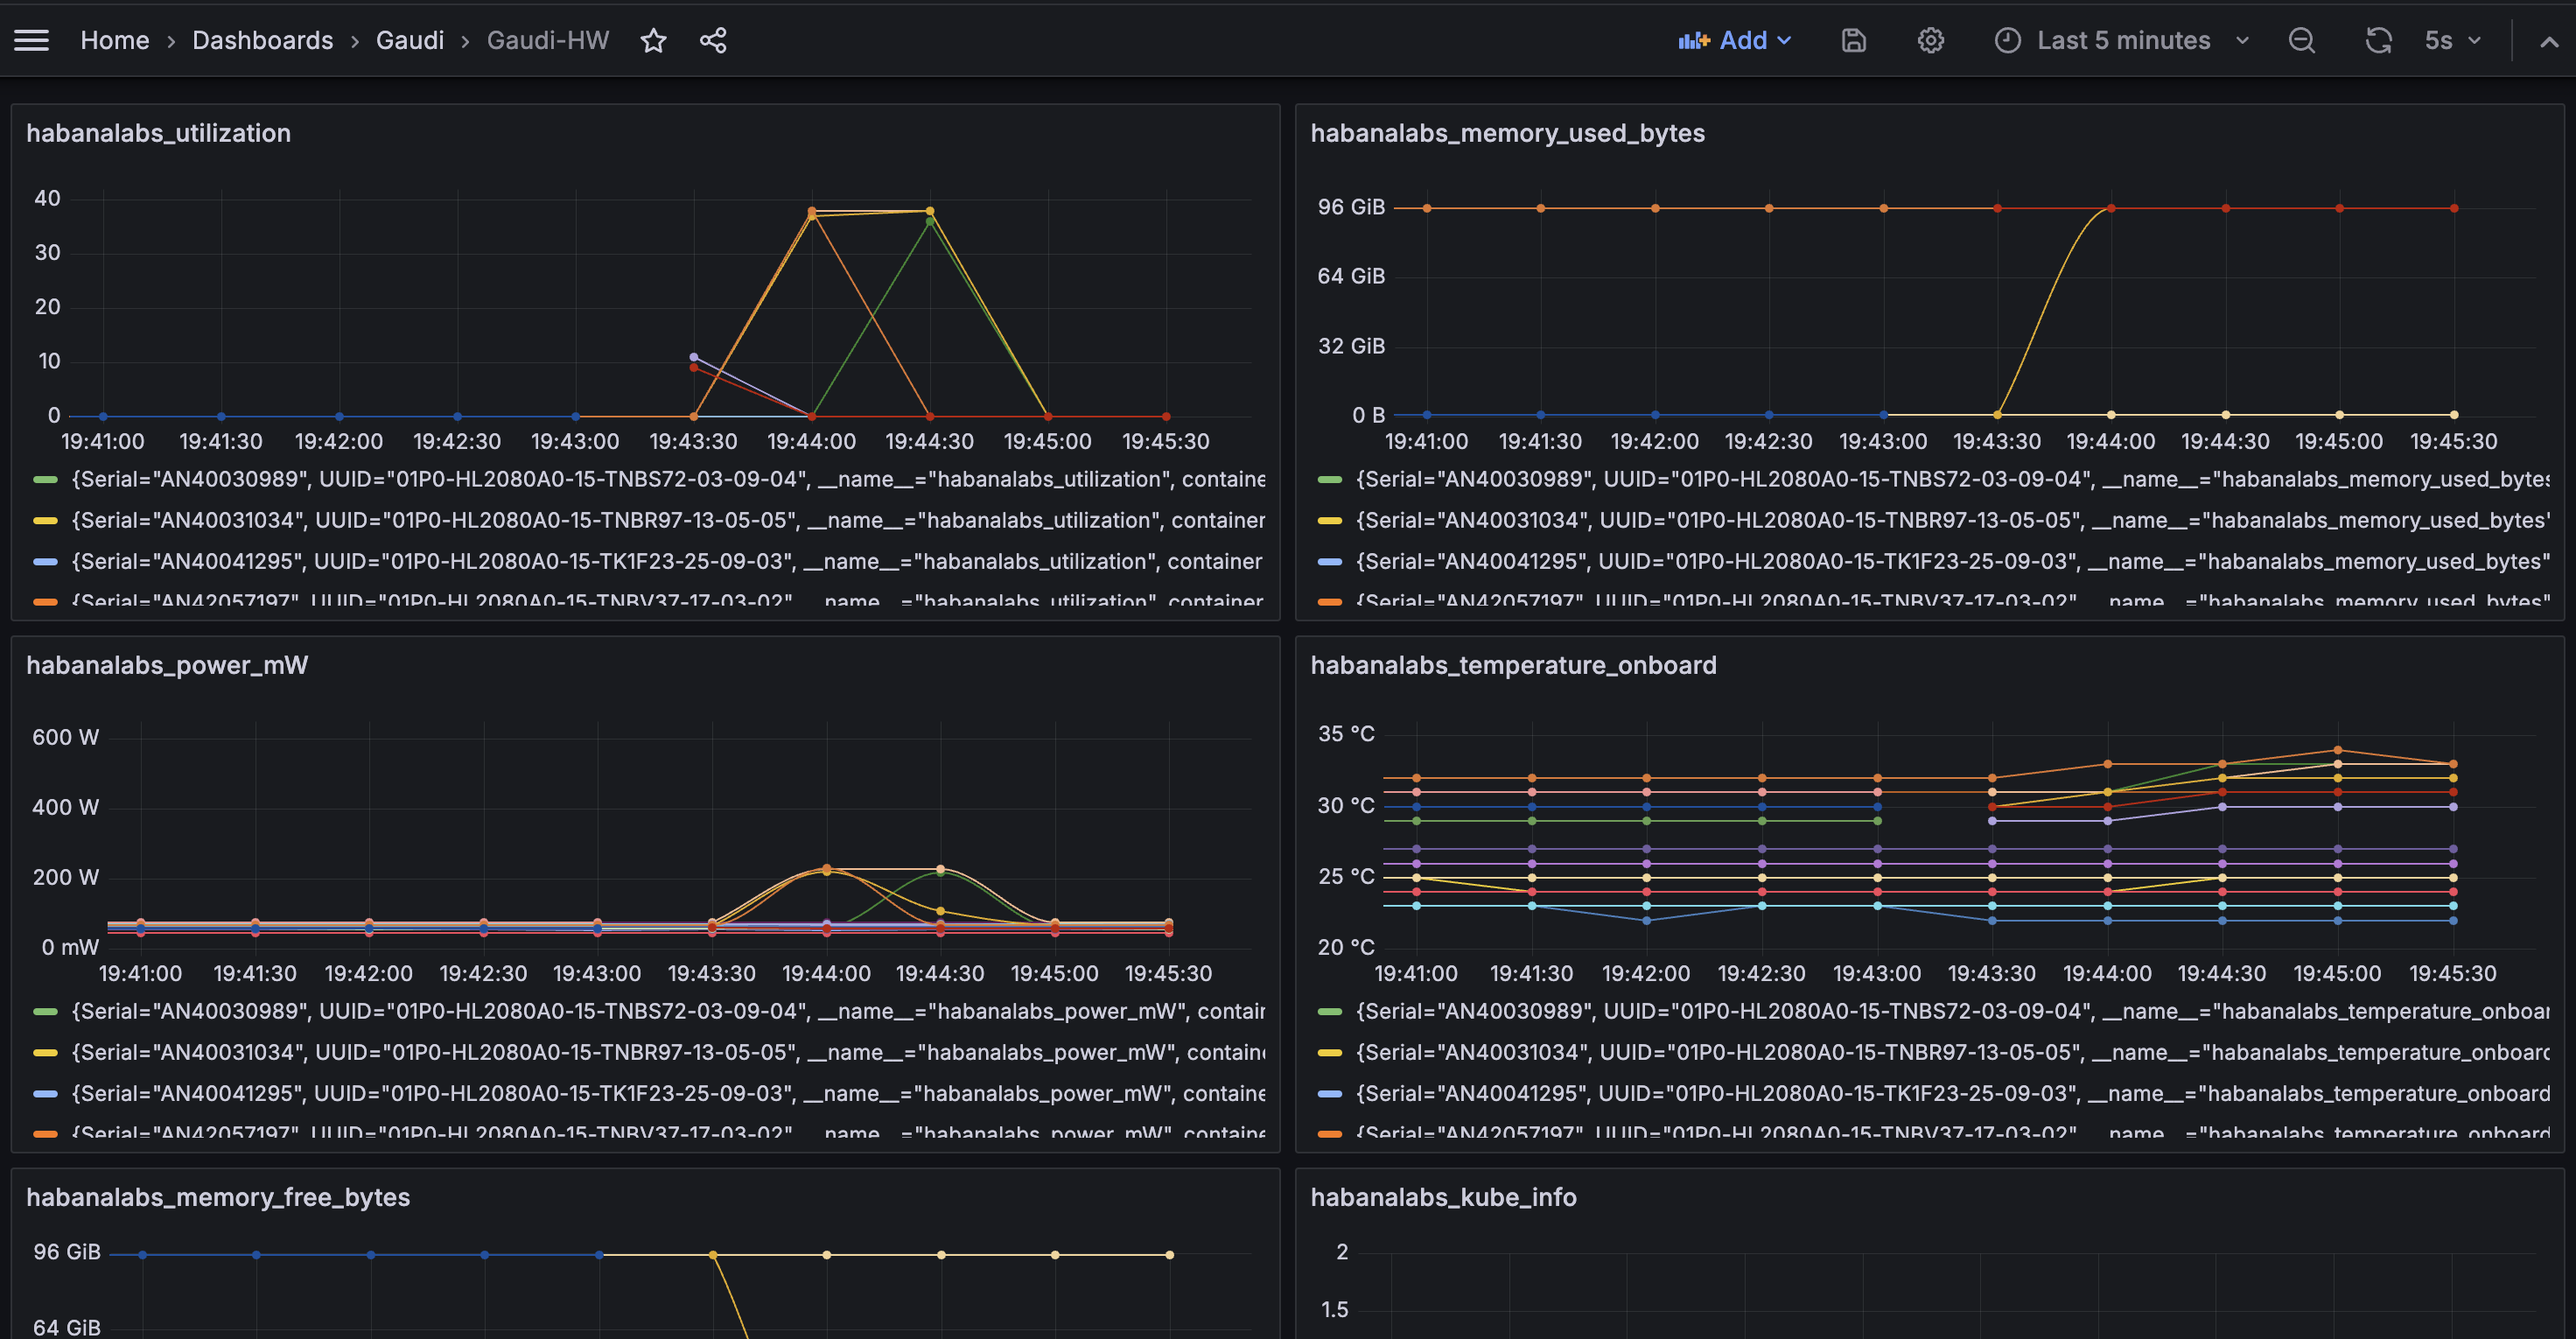Viewport: 2576px width, 1339px height.
Task: Click habanalabs_temperature_onboard panel title
Action: pyautogui.click(x=1513, y=665)
